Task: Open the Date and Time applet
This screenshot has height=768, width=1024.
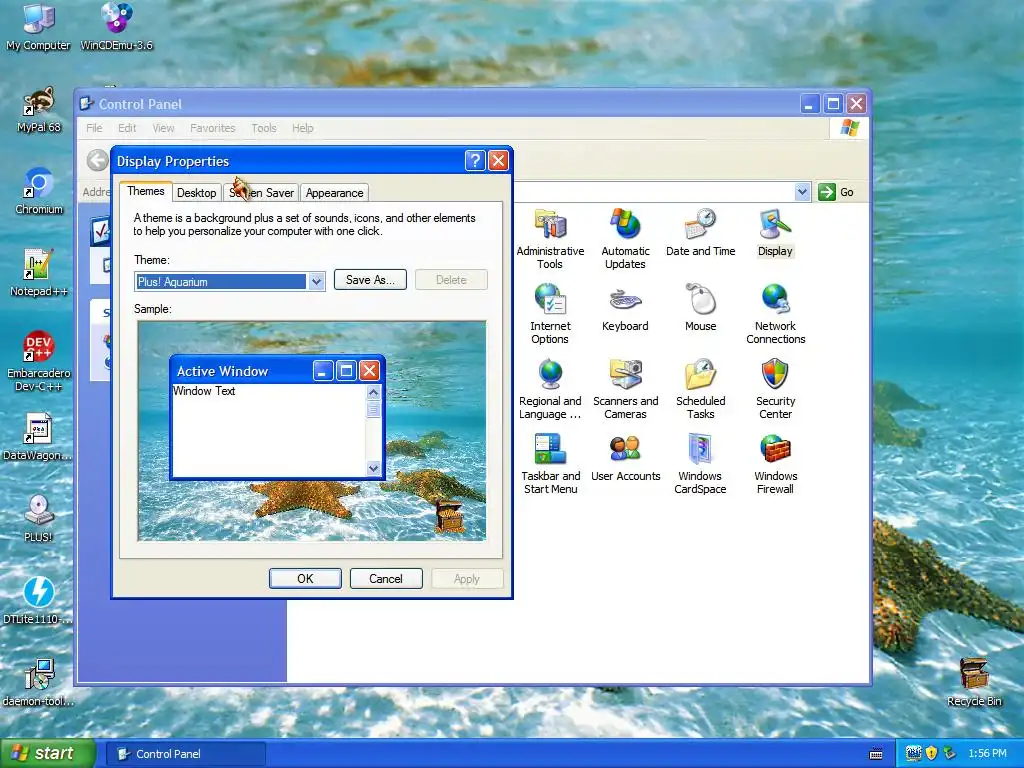Action: coord(700,232)
